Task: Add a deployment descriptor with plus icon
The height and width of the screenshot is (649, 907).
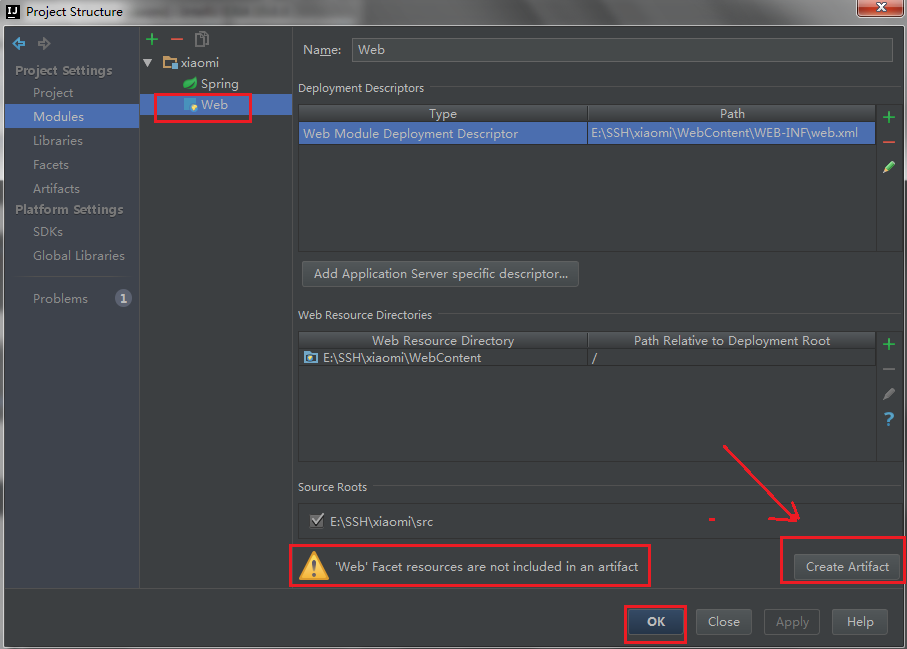Action: pyautogui.click(x=889, y=117)
